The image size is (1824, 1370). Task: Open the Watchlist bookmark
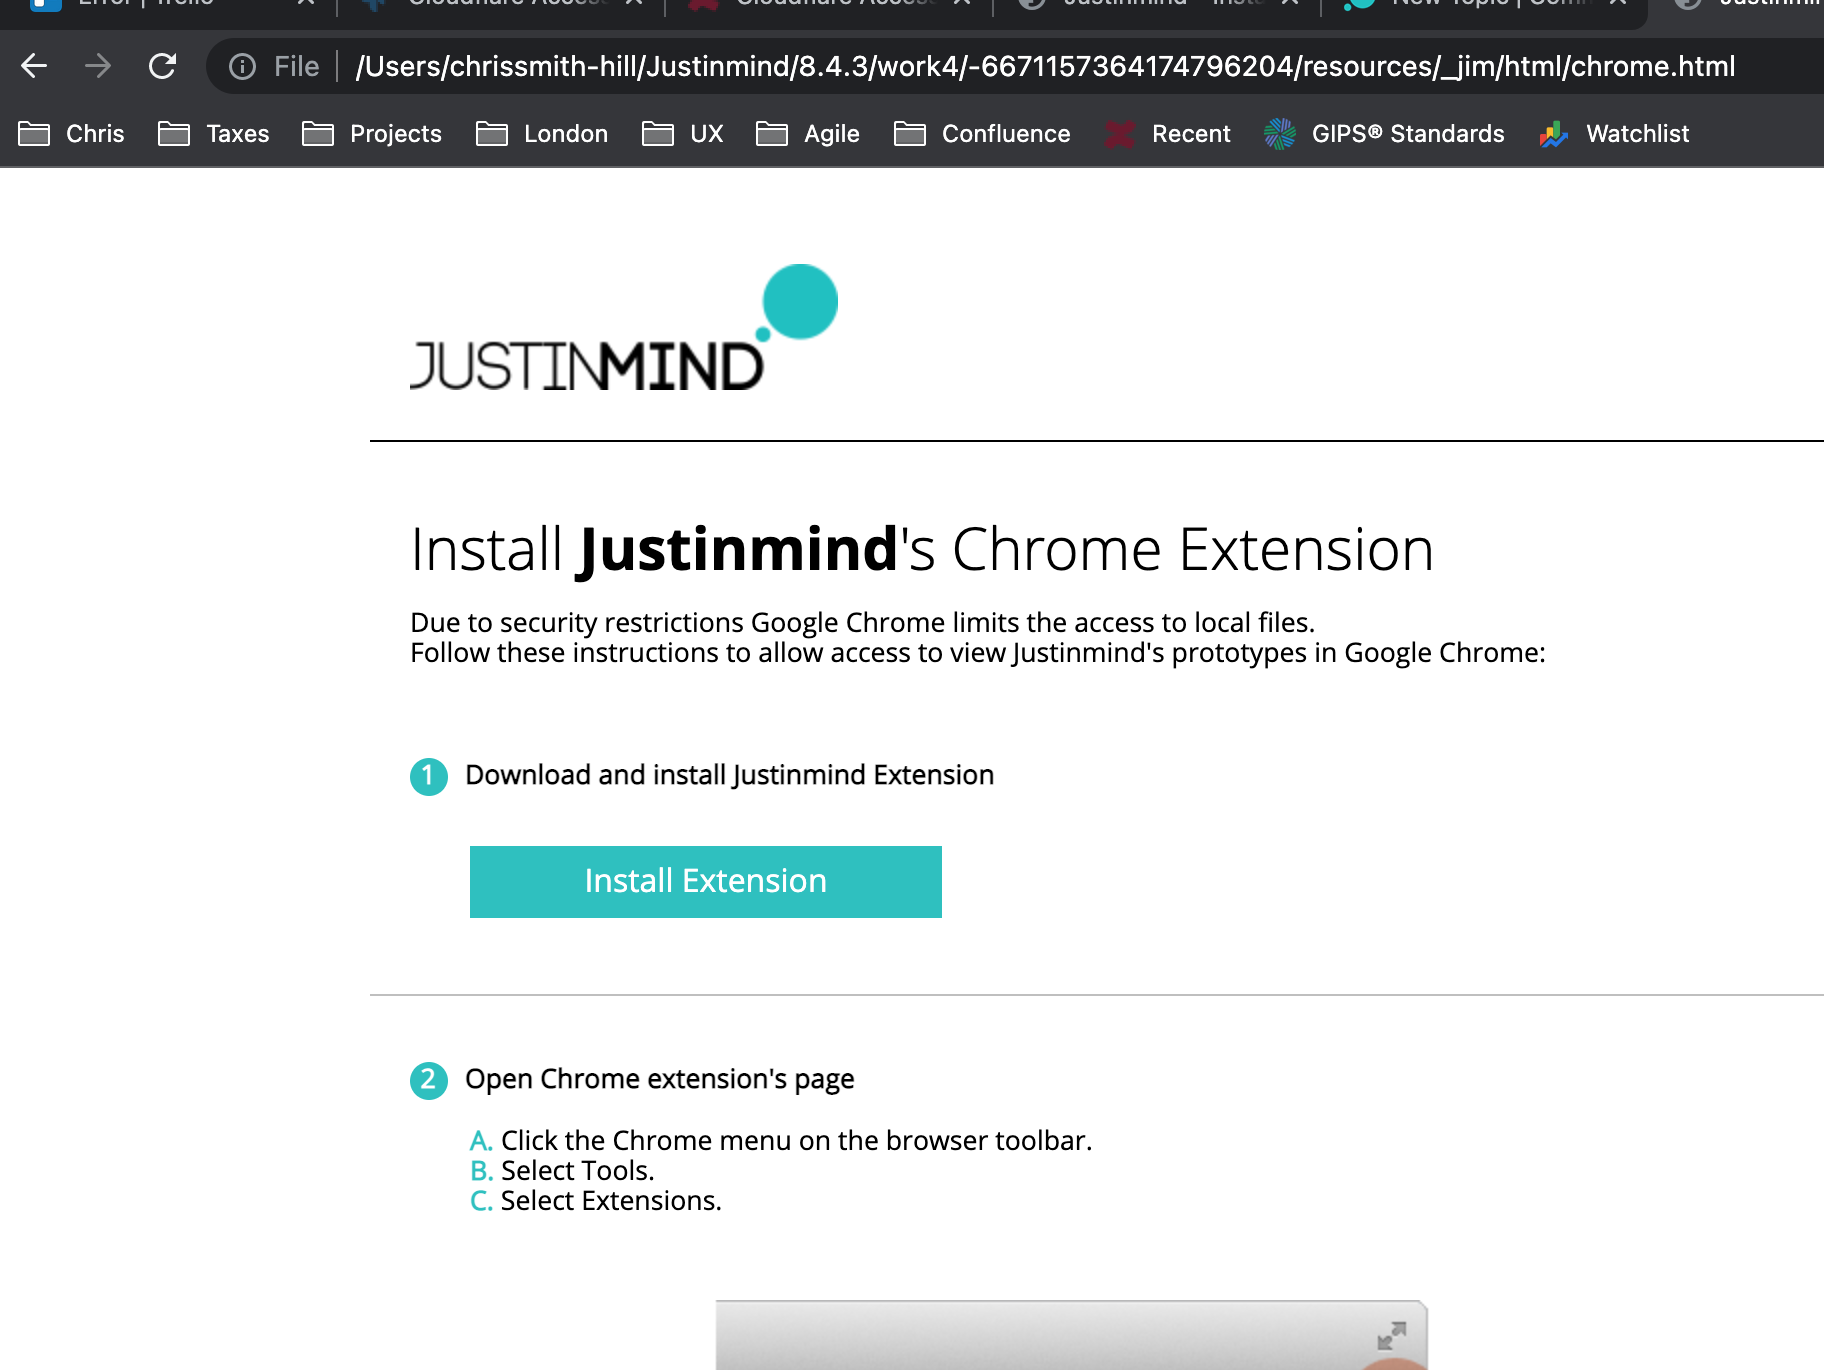[x=1614, y=134]
